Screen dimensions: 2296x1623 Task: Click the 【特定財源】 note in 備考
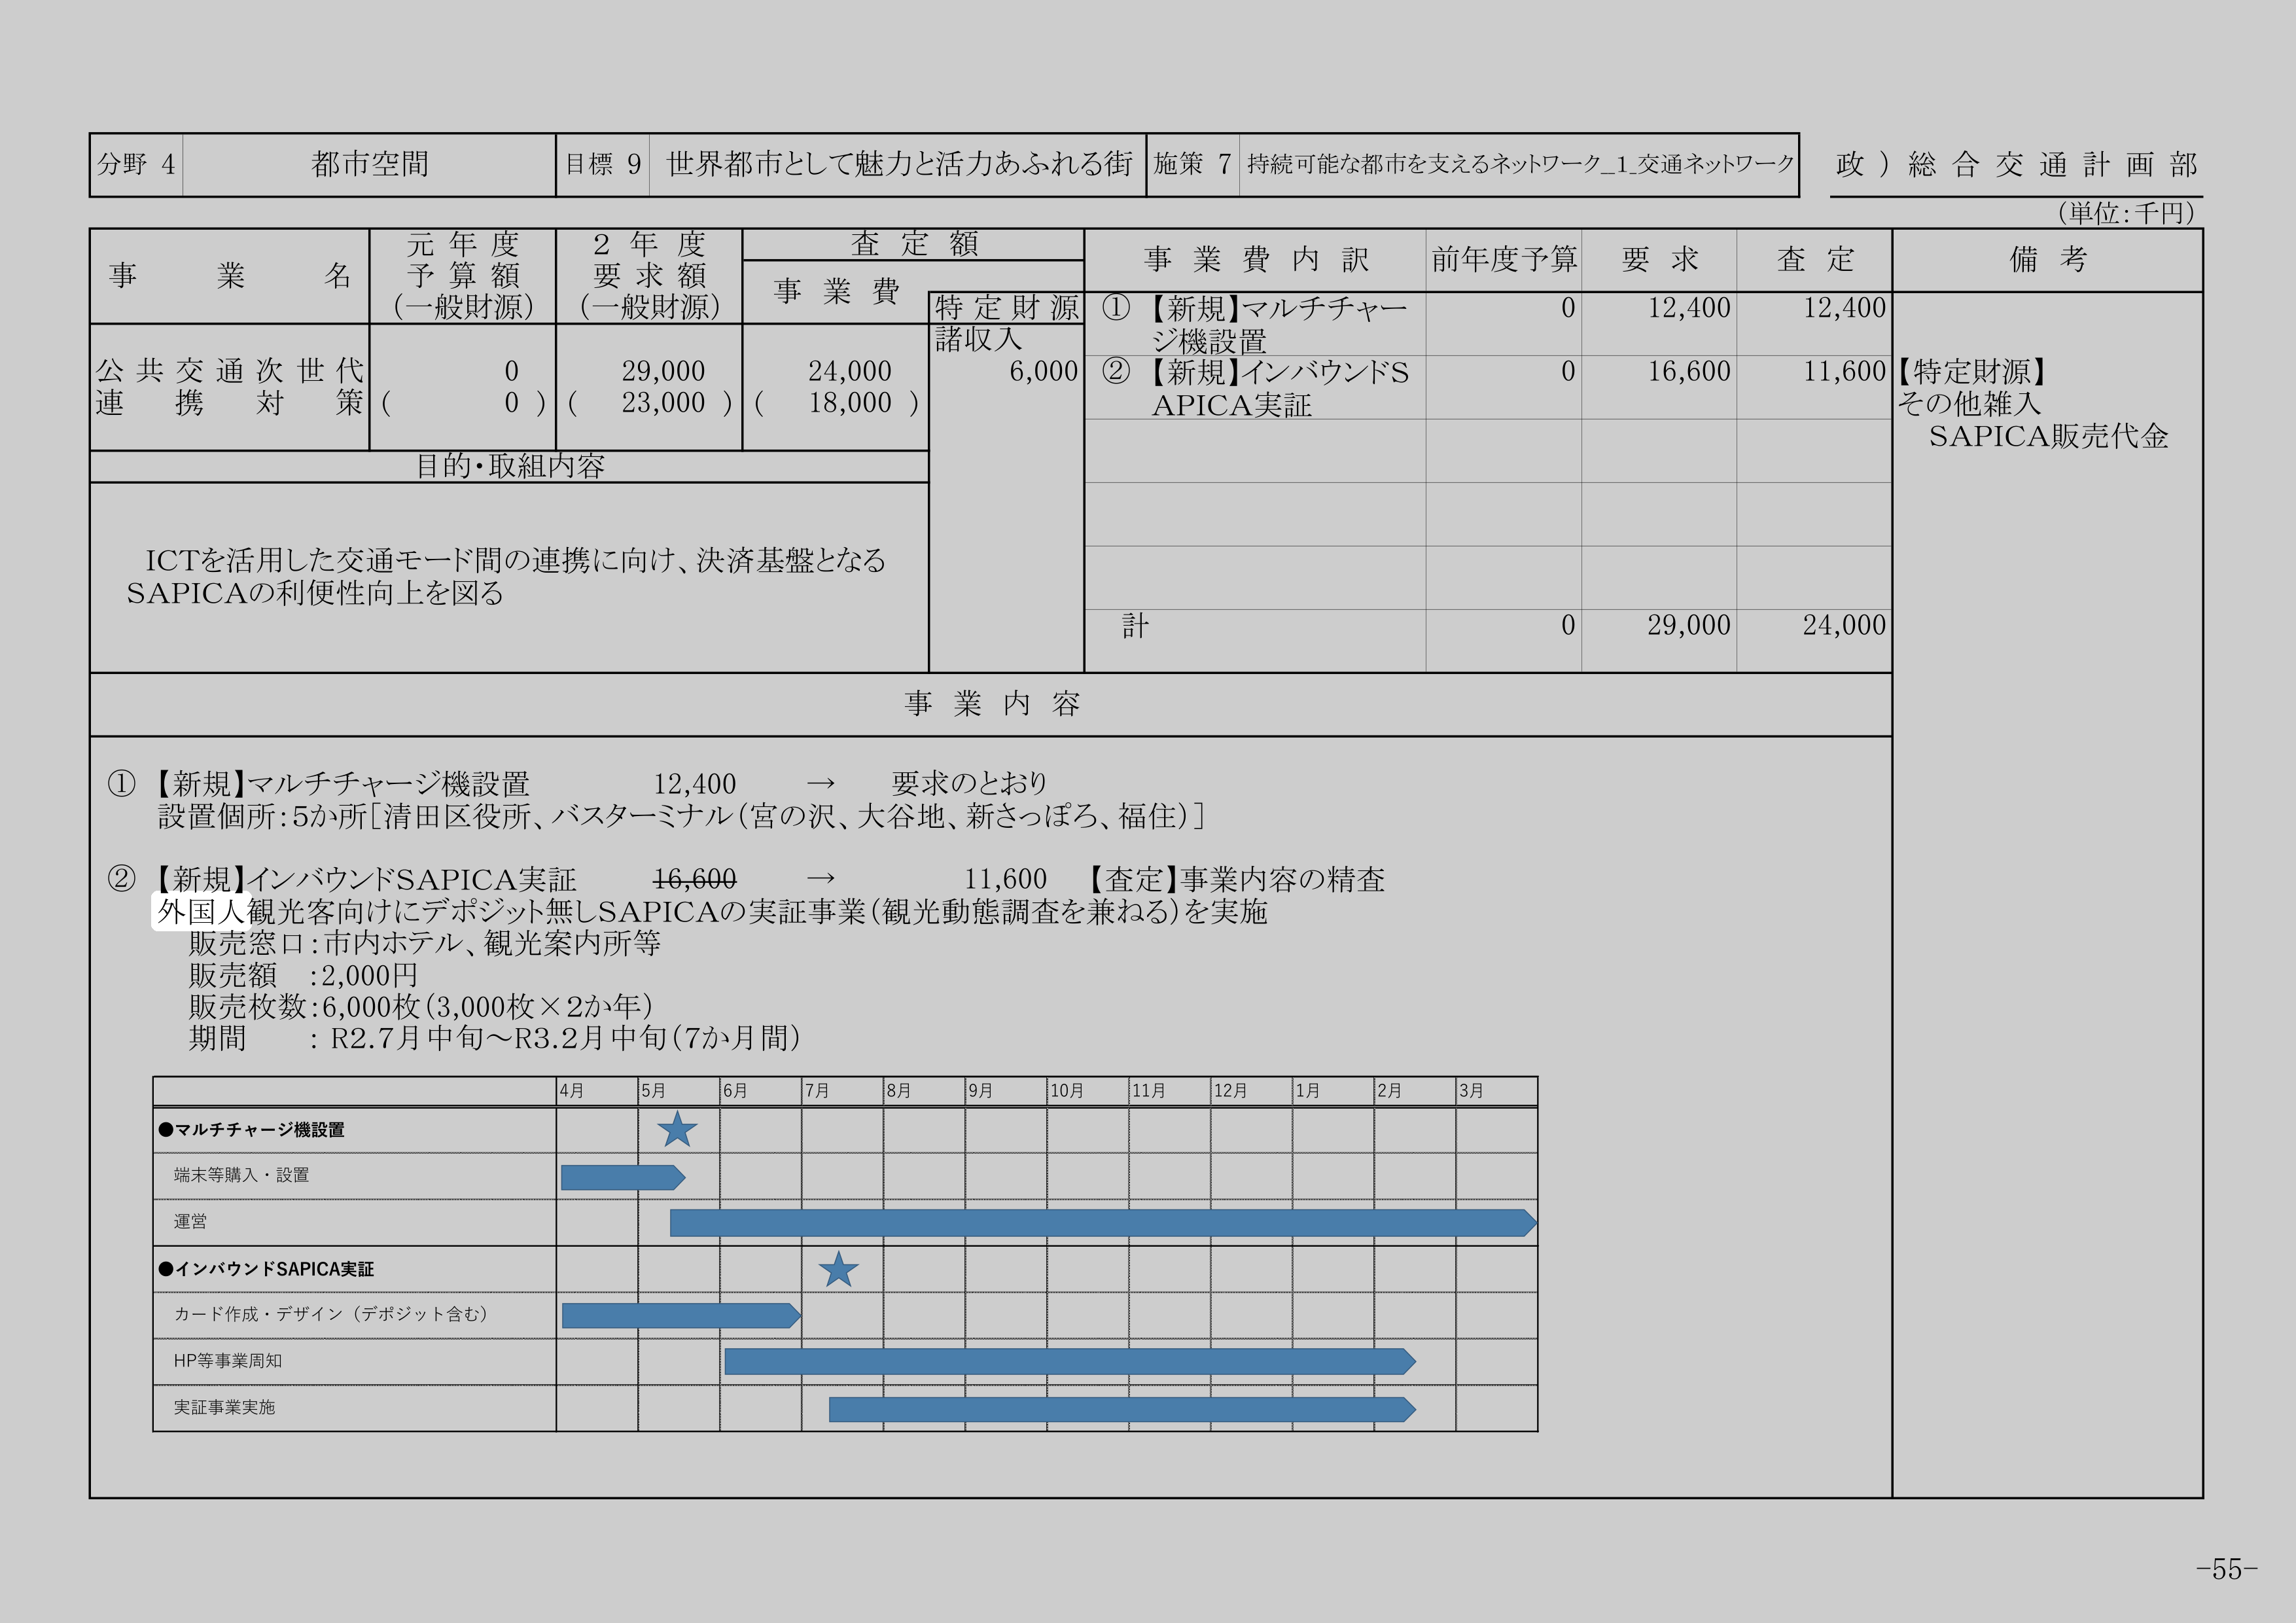pyautogui.click(x=1972, y=372)
